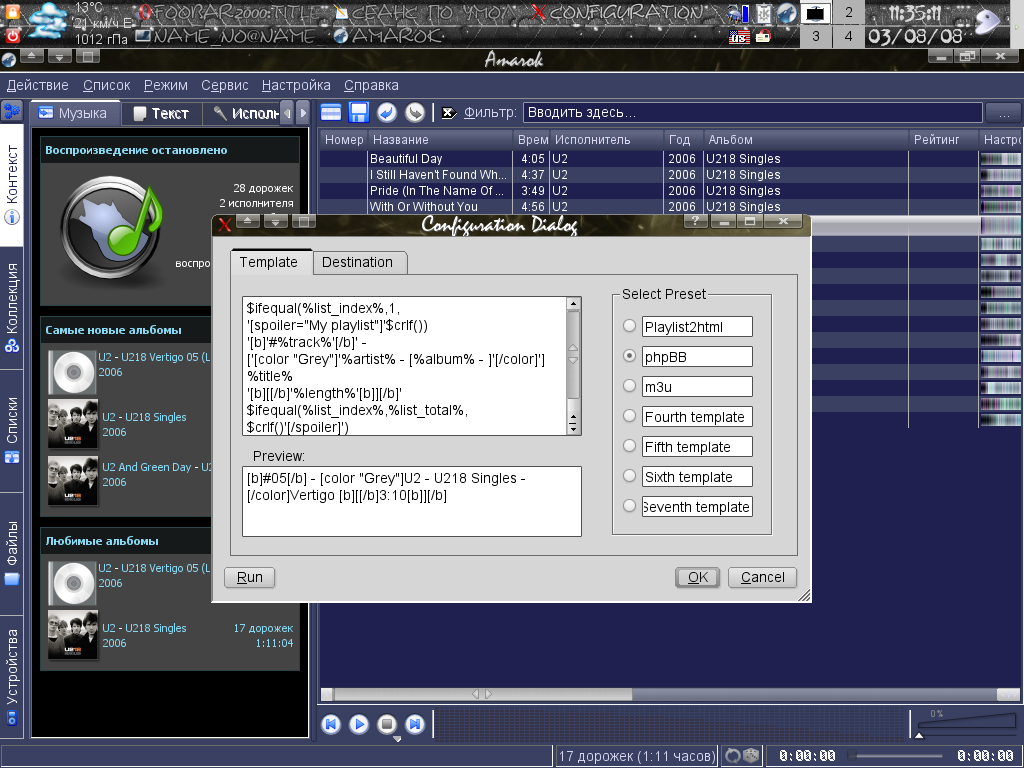Click the Configuration Dialog help '?' button
Screen dimensions: 1024x768
[696, 221]
